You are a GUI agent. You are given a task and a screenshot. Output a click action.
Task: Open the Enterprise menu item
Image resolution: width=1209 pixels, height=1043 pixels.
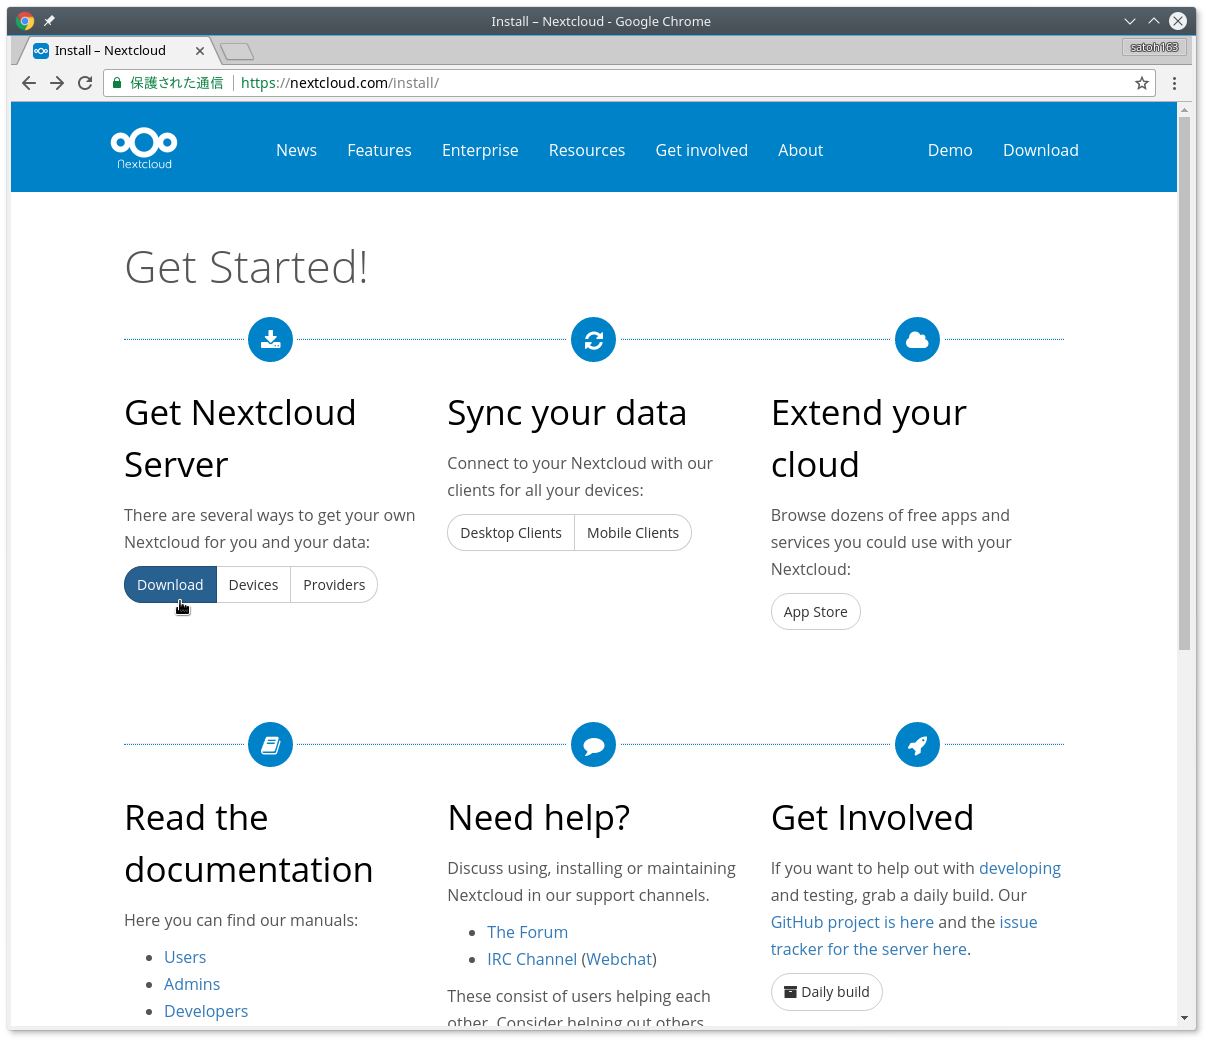click(x=480, y=150)
